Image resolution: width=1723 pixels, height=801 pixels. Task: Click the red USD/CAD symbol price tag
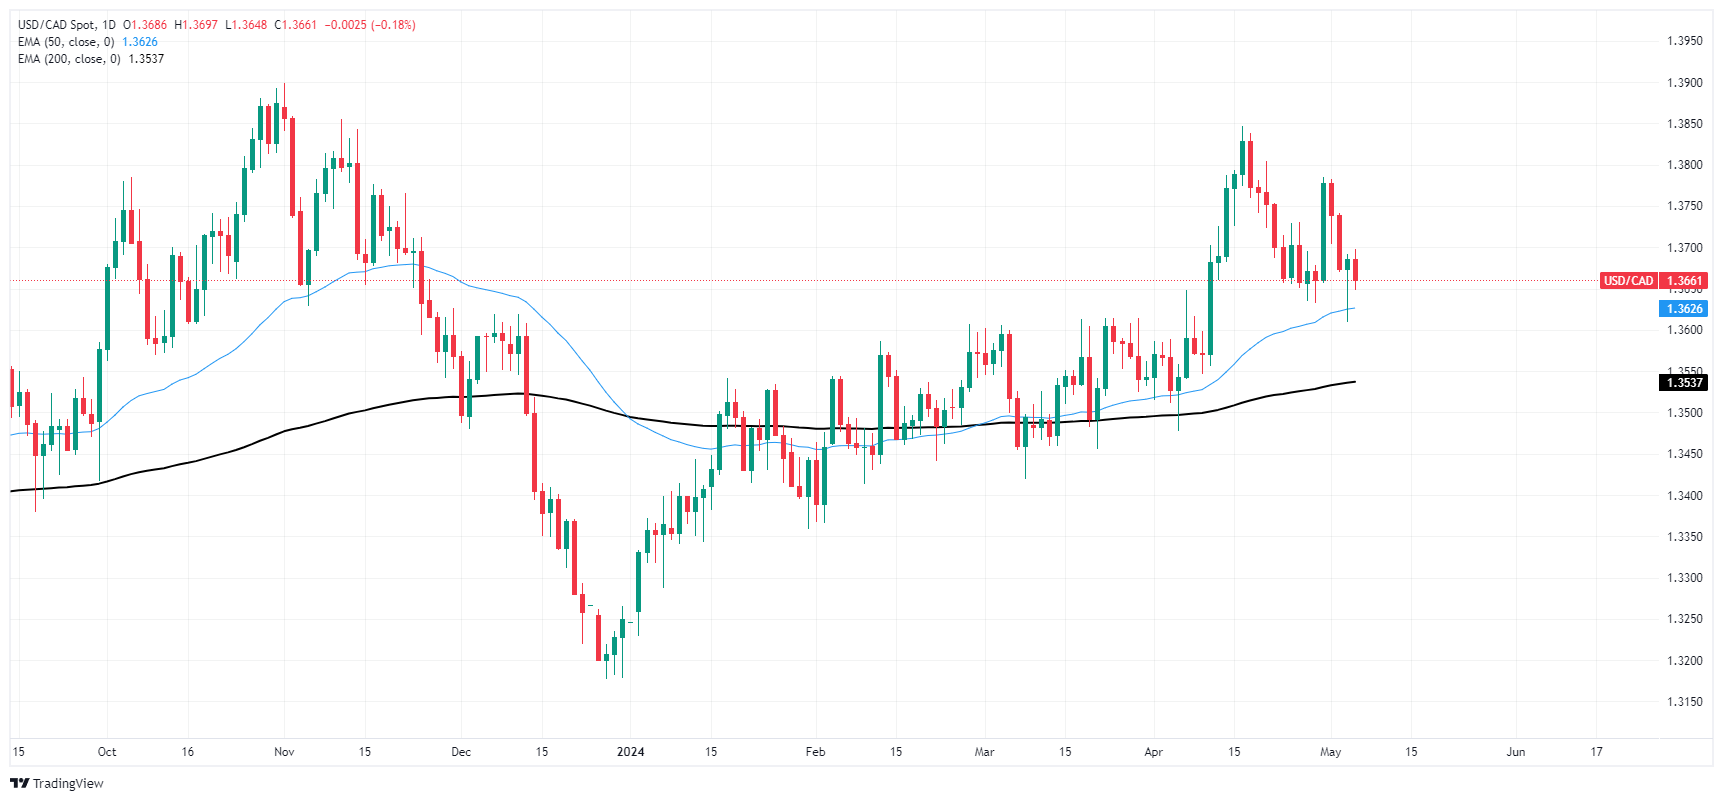(x=1628, y=281)
